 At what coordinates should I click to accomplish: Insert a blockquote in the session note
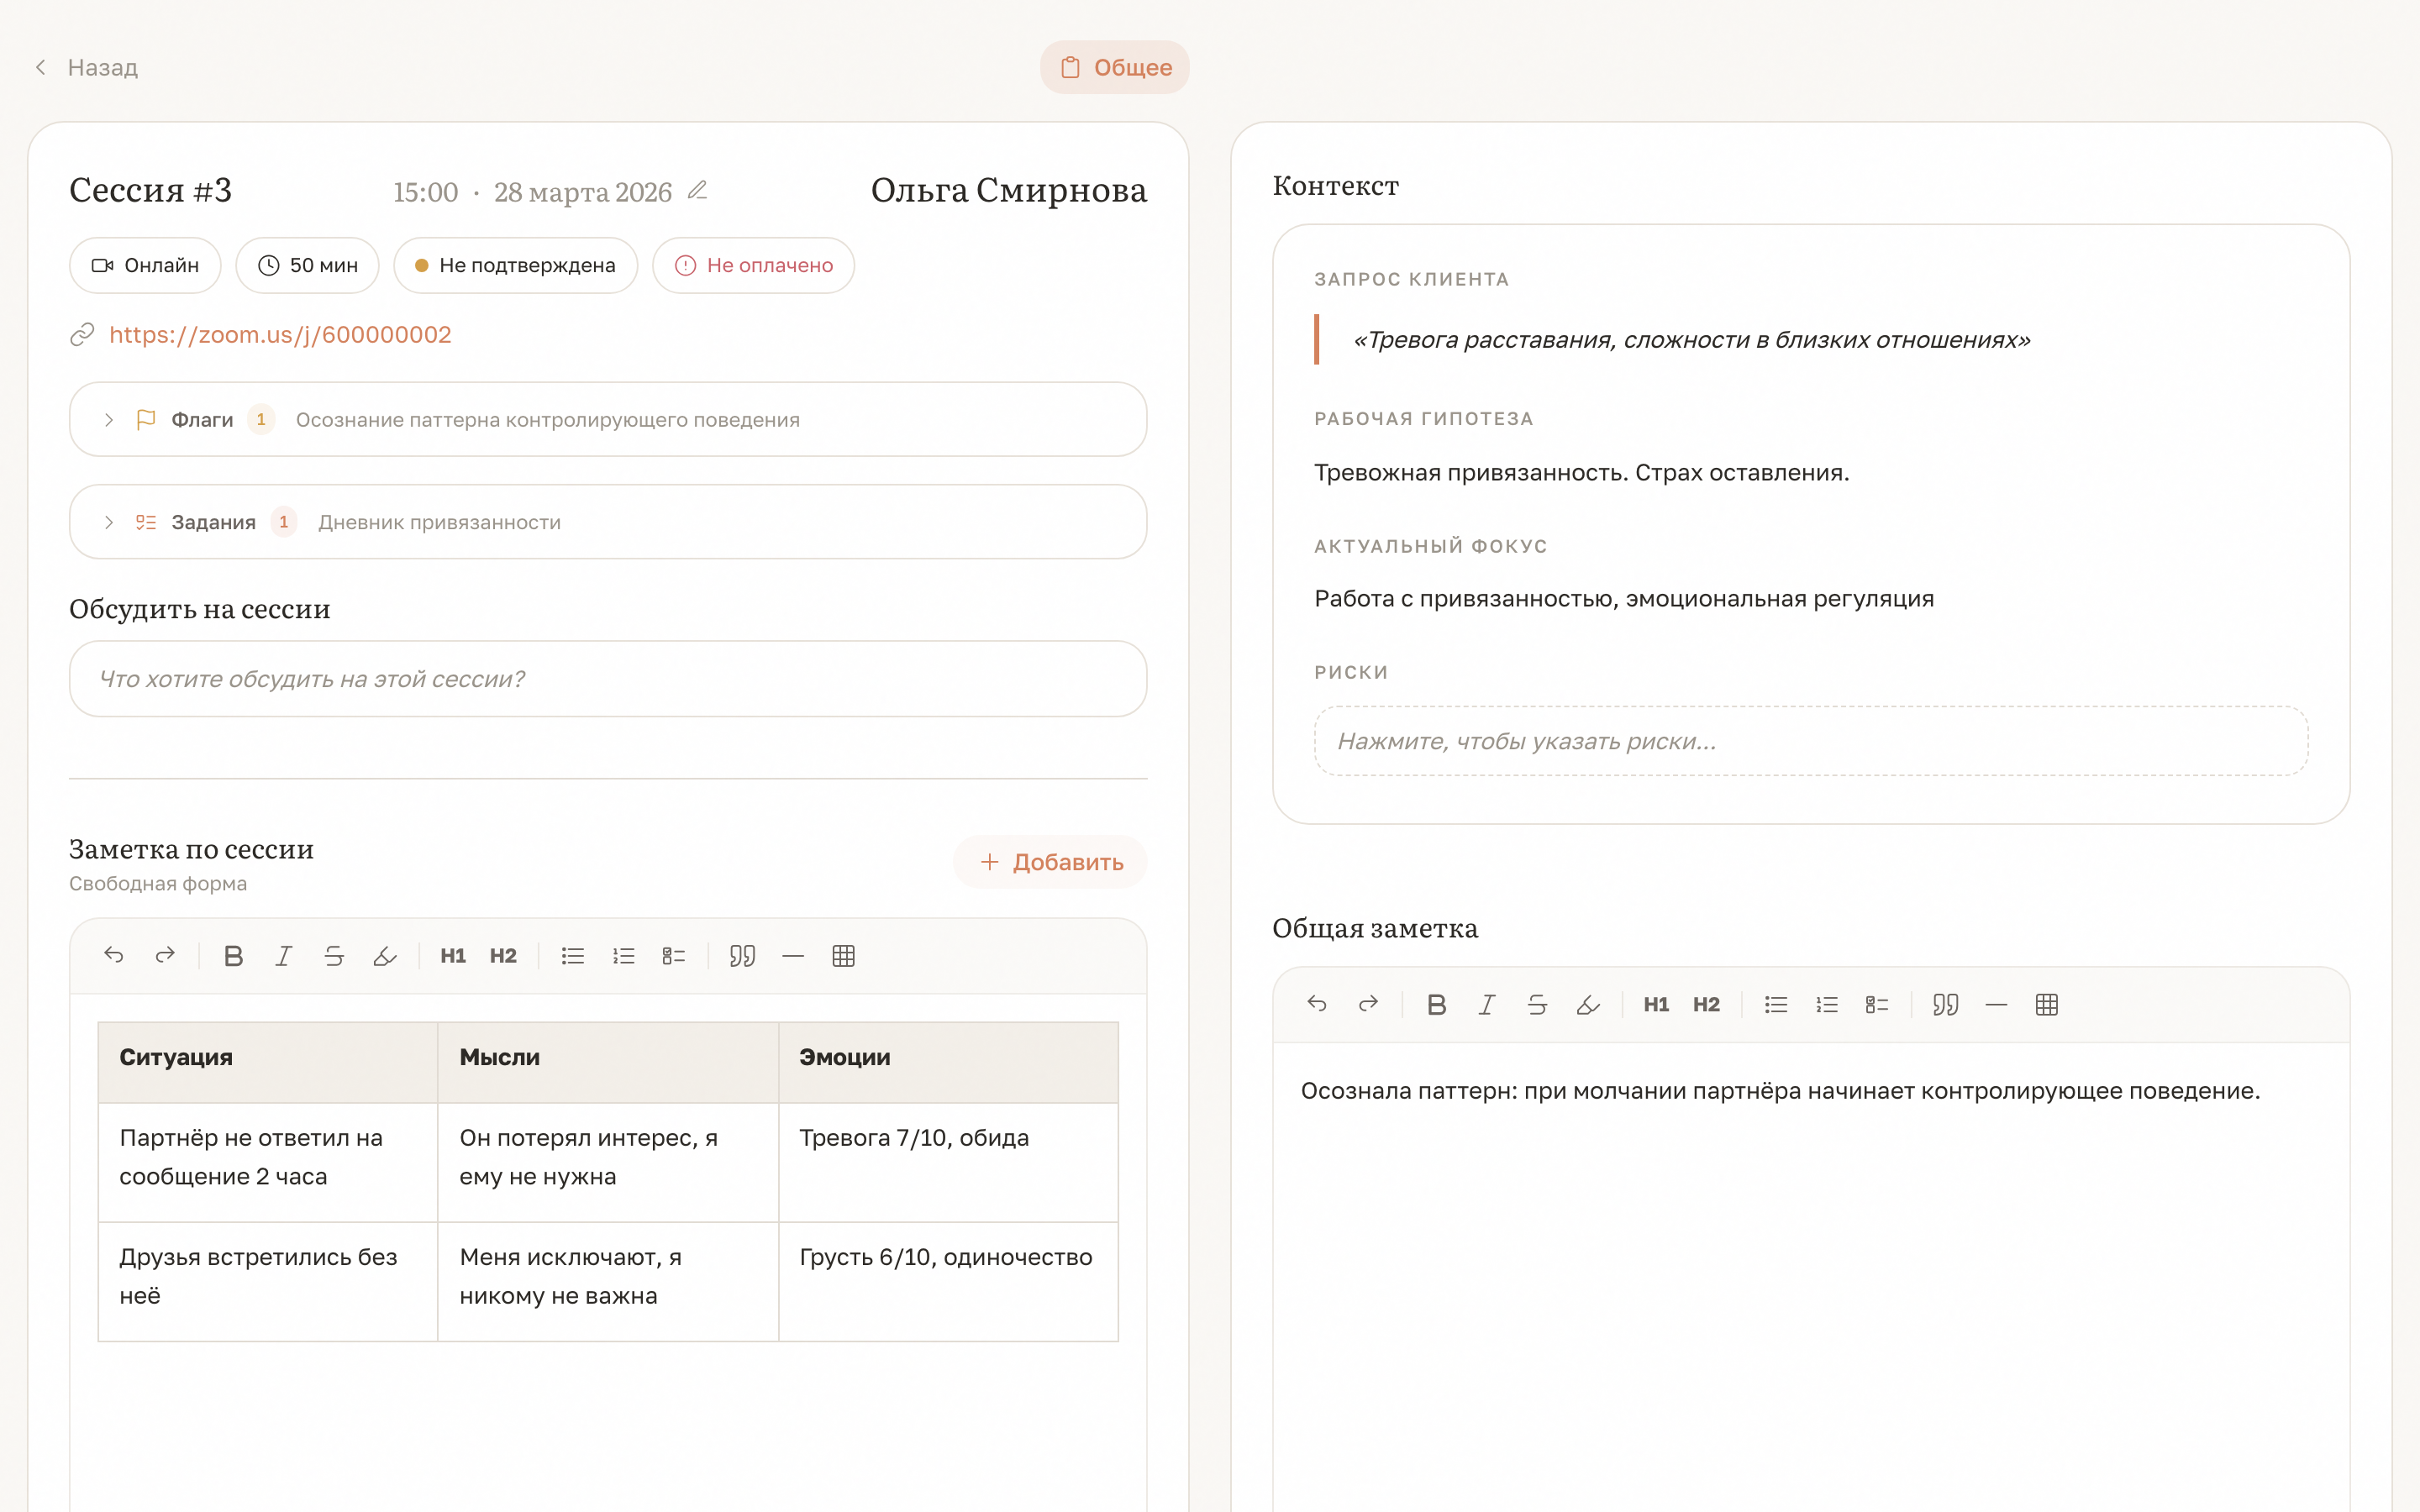[x=742, y=955]
